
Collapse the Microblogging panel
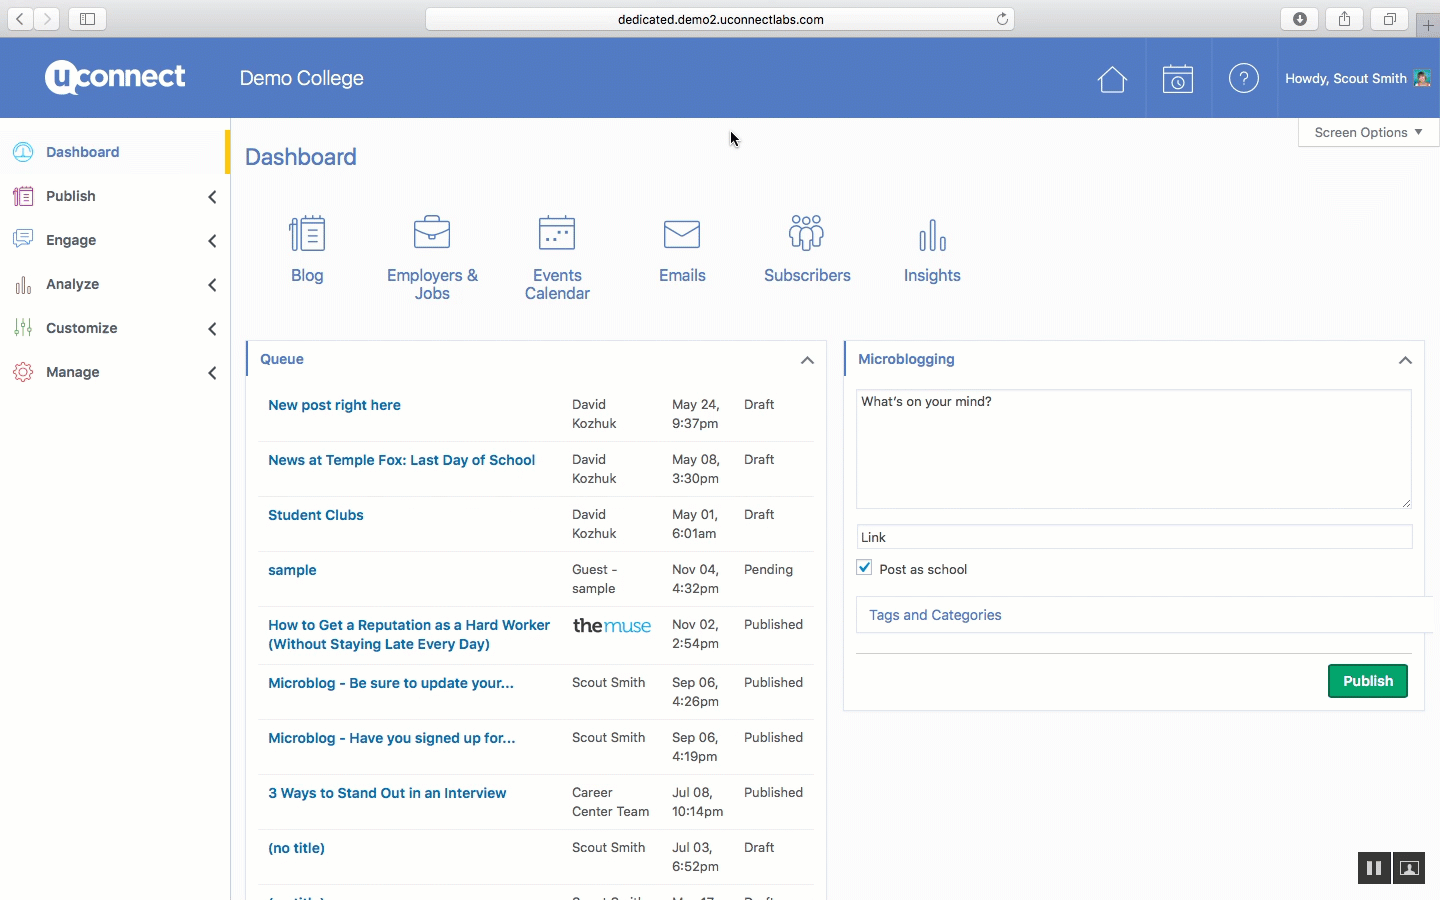[x=1405, y=360]
